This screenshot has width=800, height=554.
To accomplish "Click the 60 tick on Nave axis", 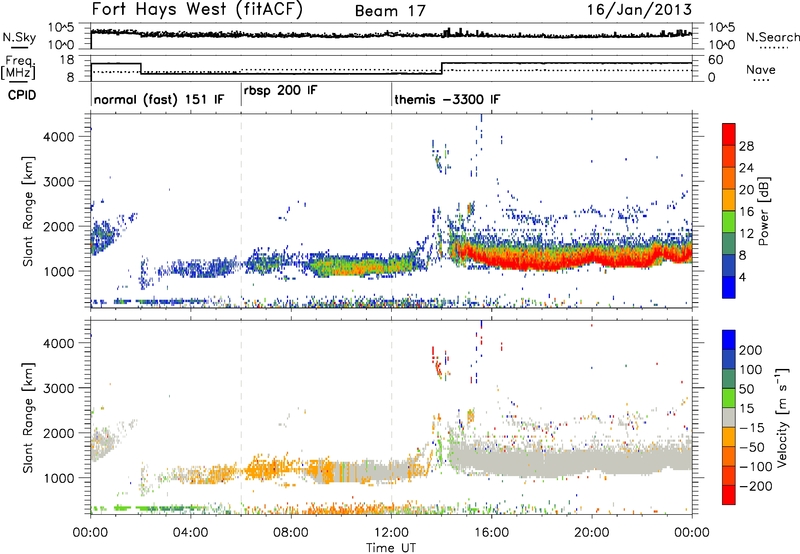I will (x=715, y=60).
